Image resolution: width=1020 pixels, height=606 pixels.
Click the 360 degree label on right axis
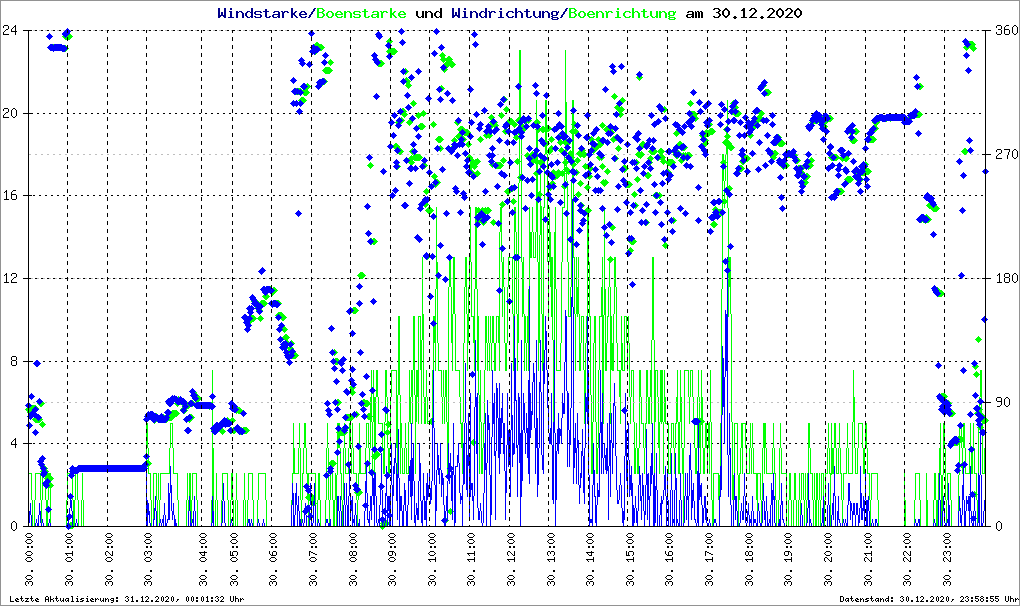pyautogui.click(x=1005, y=30)
